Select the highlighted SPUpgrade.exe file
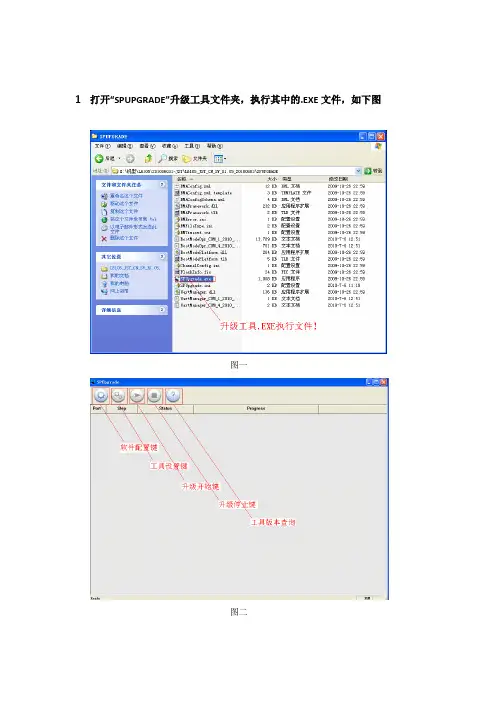496x702 pixels. [x=197, y=278]
